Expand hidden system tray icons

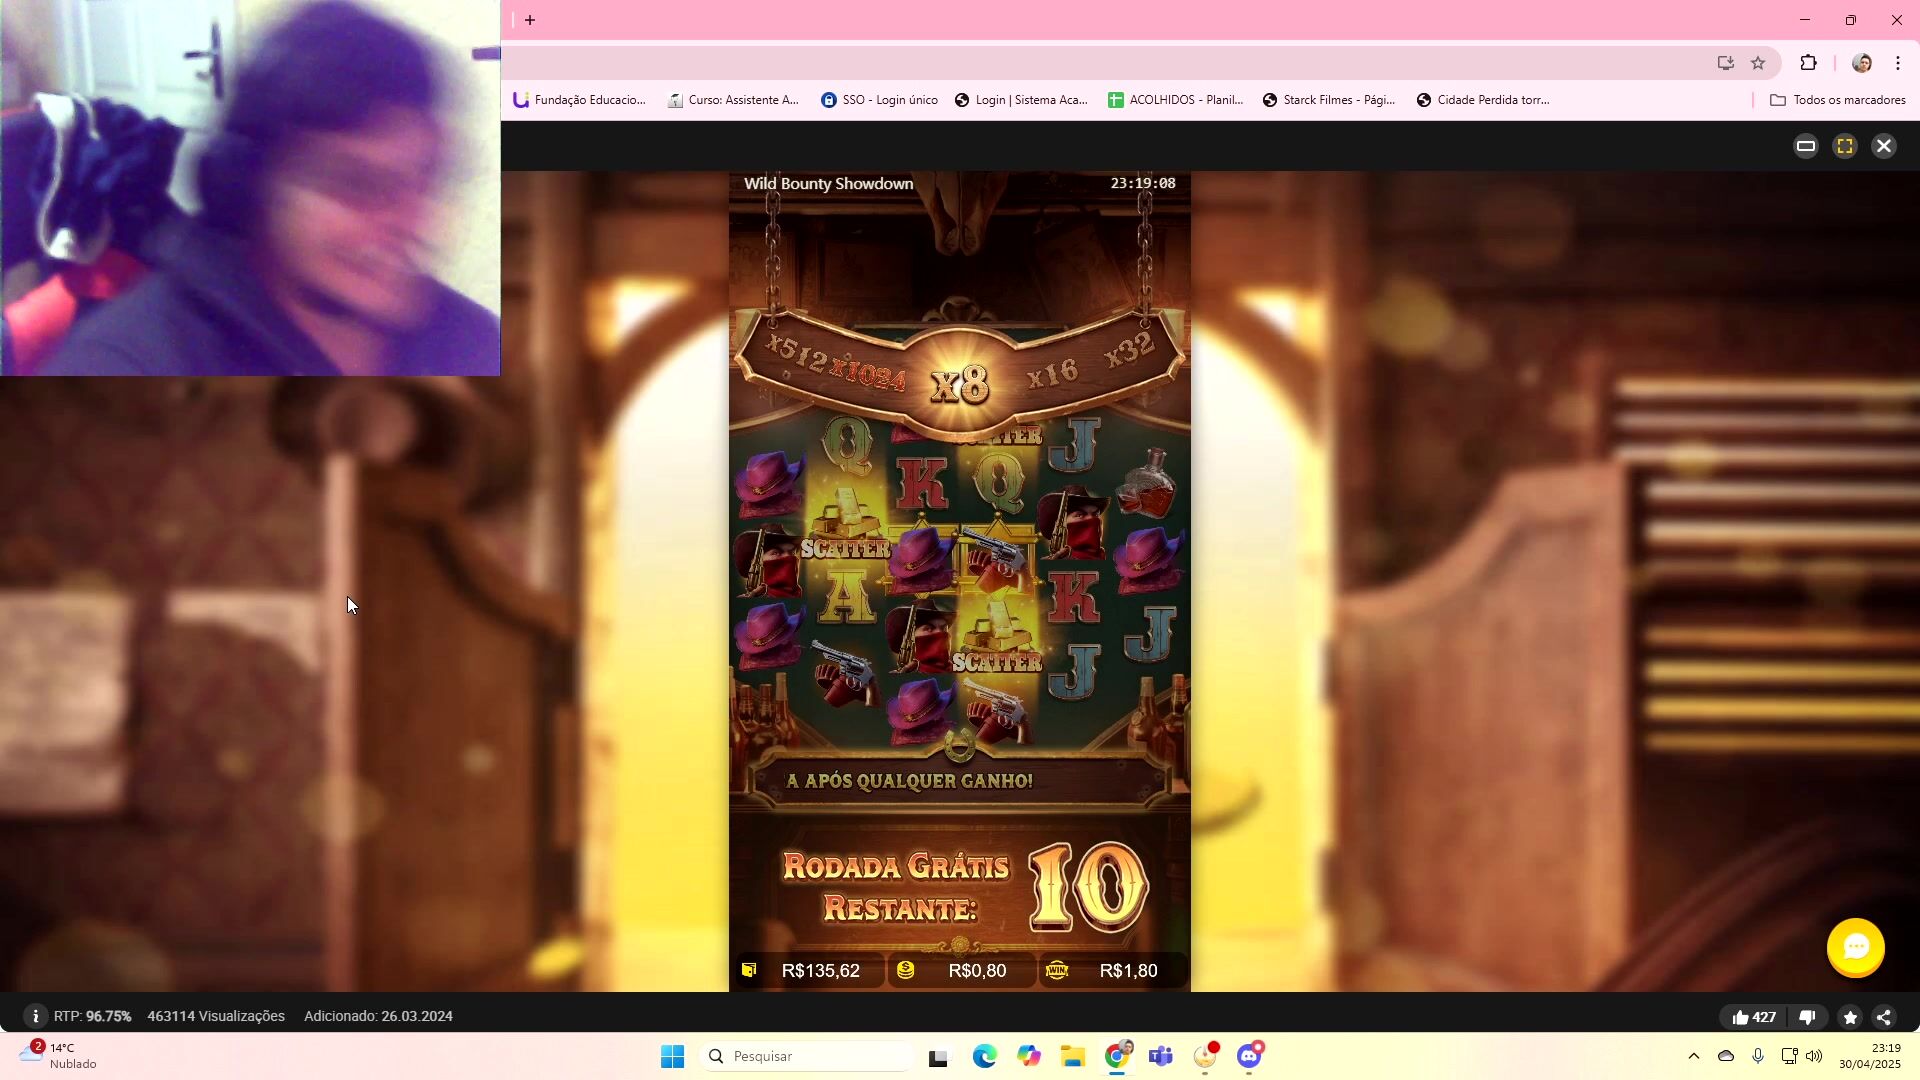1693,1056
